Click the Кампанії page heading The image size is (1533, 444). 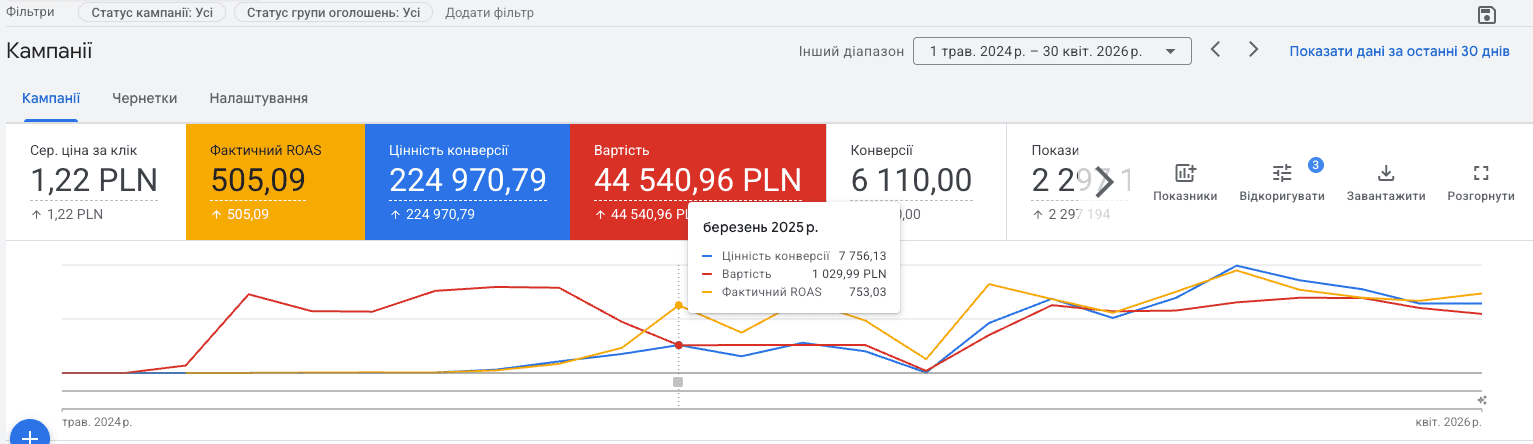pos(49,51)
